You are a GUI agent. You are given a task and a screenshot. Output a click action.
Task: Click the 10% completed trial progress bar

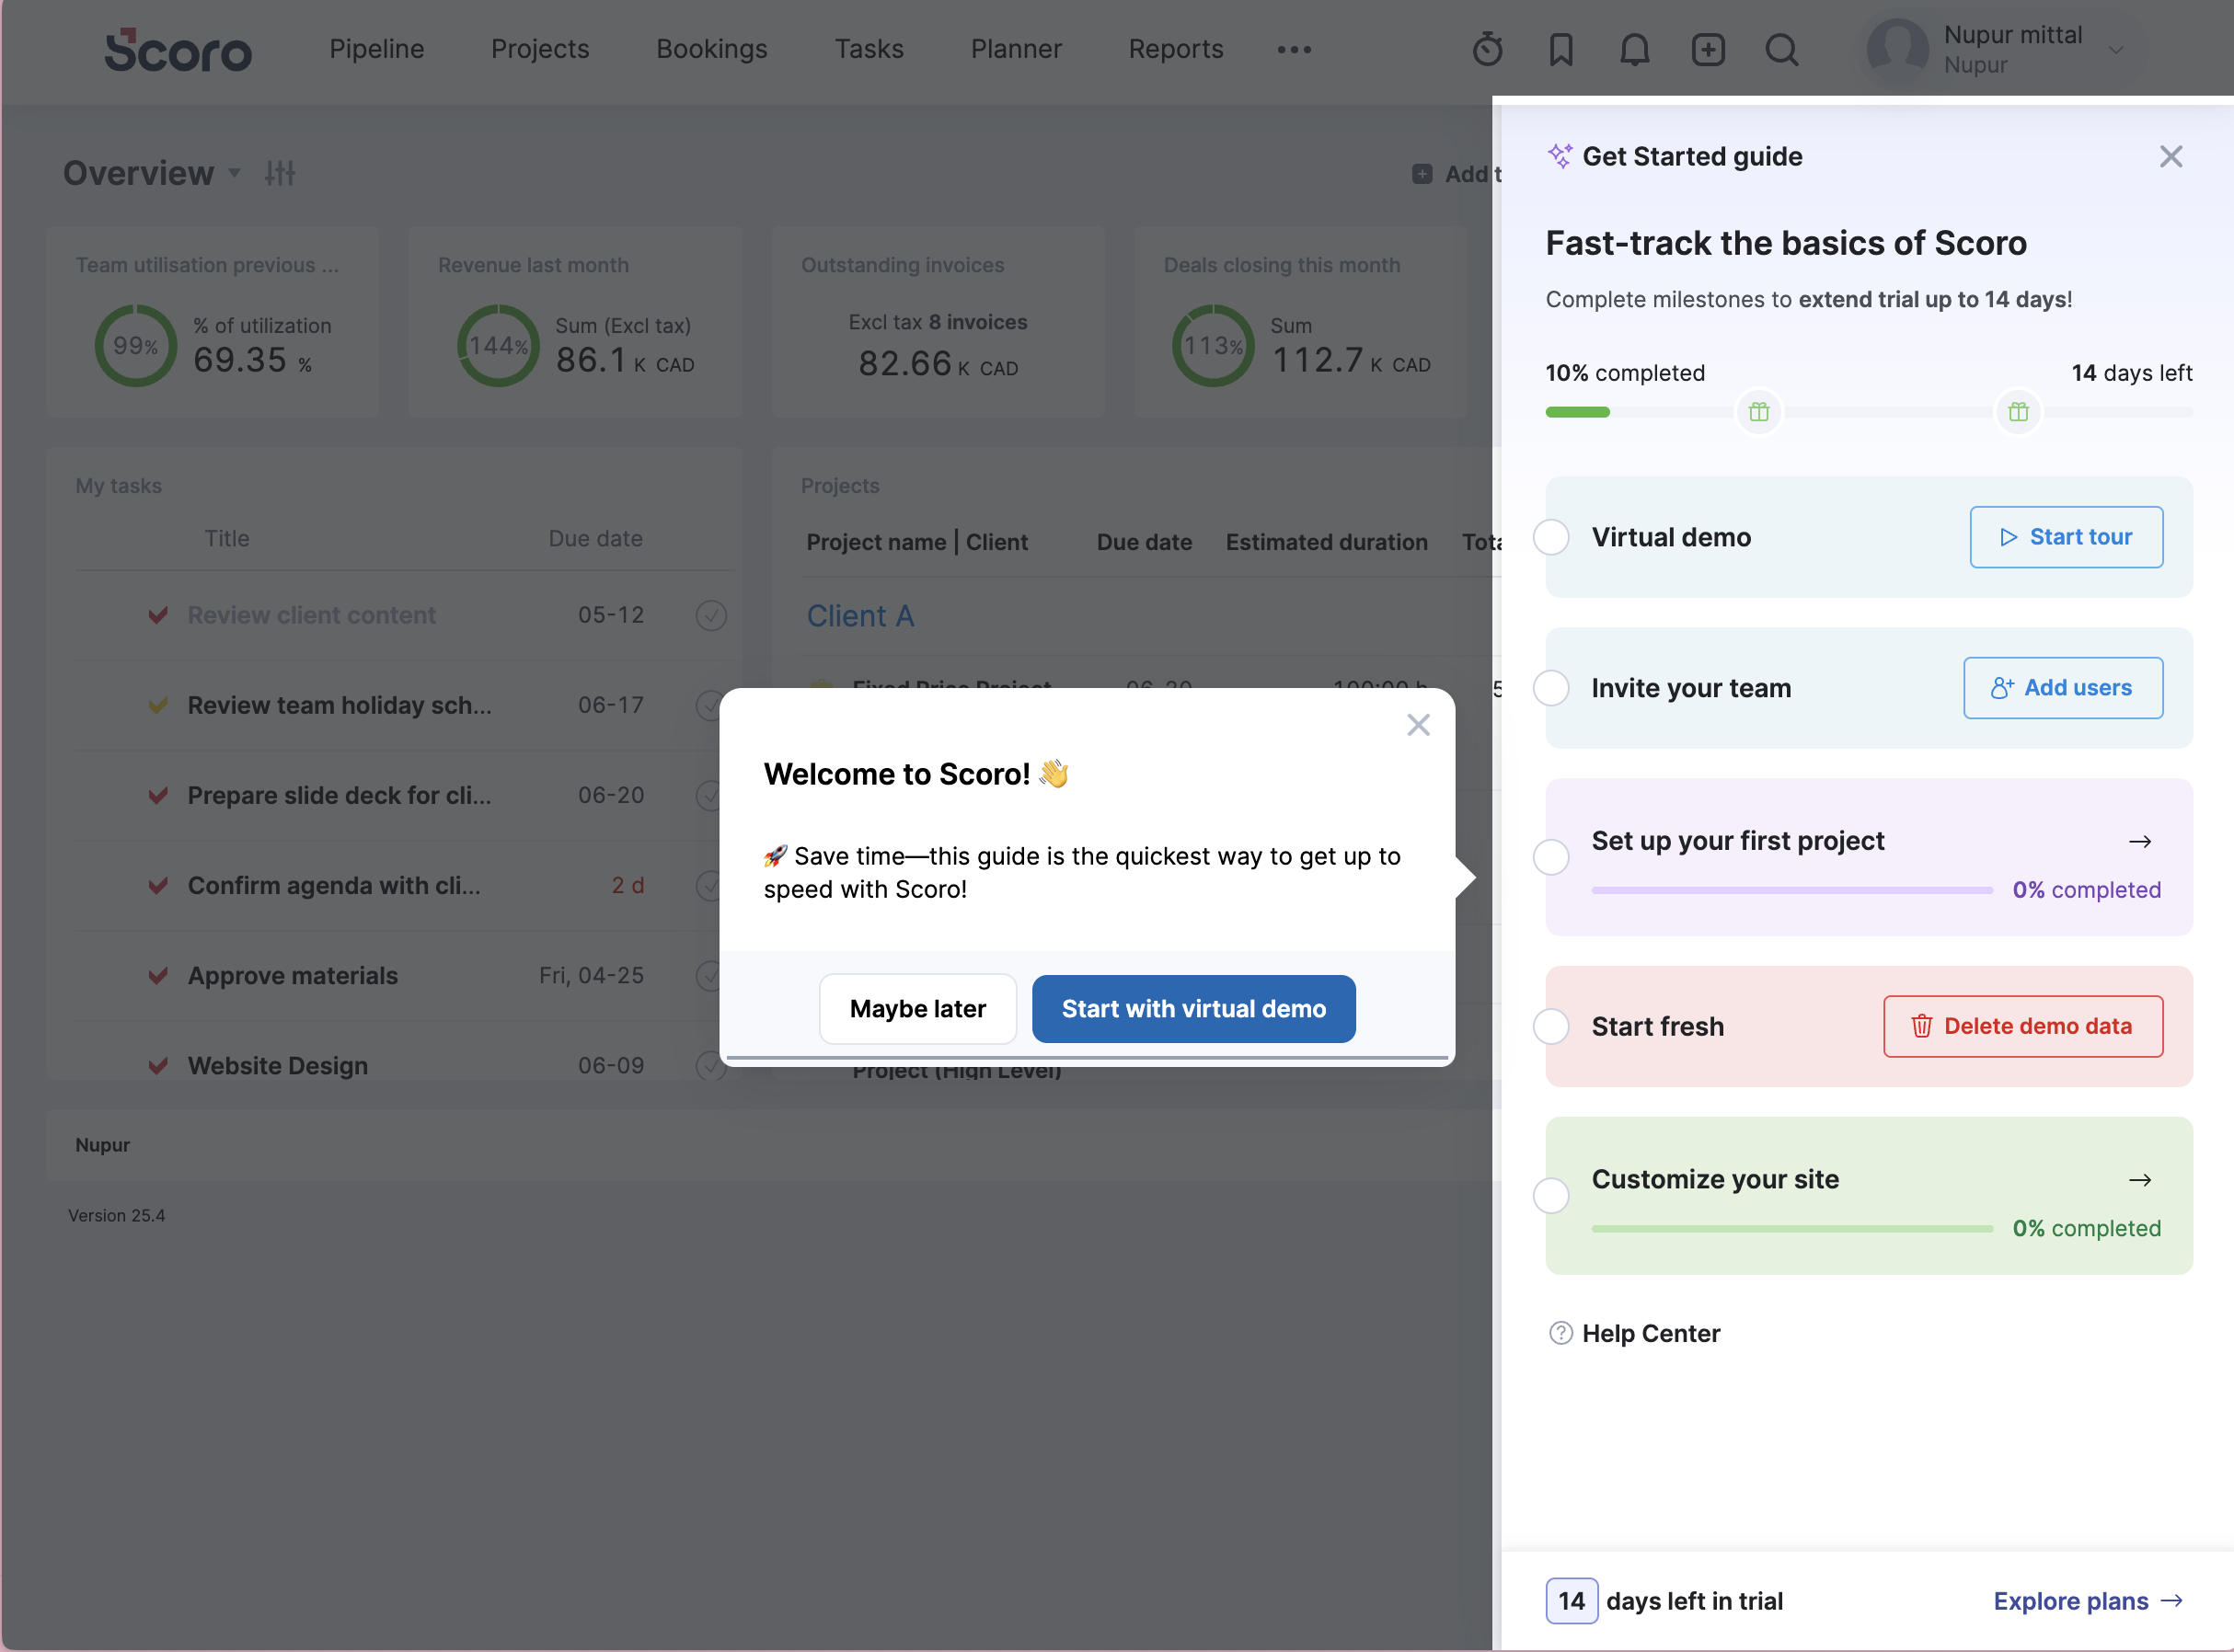click(1868, 412)
